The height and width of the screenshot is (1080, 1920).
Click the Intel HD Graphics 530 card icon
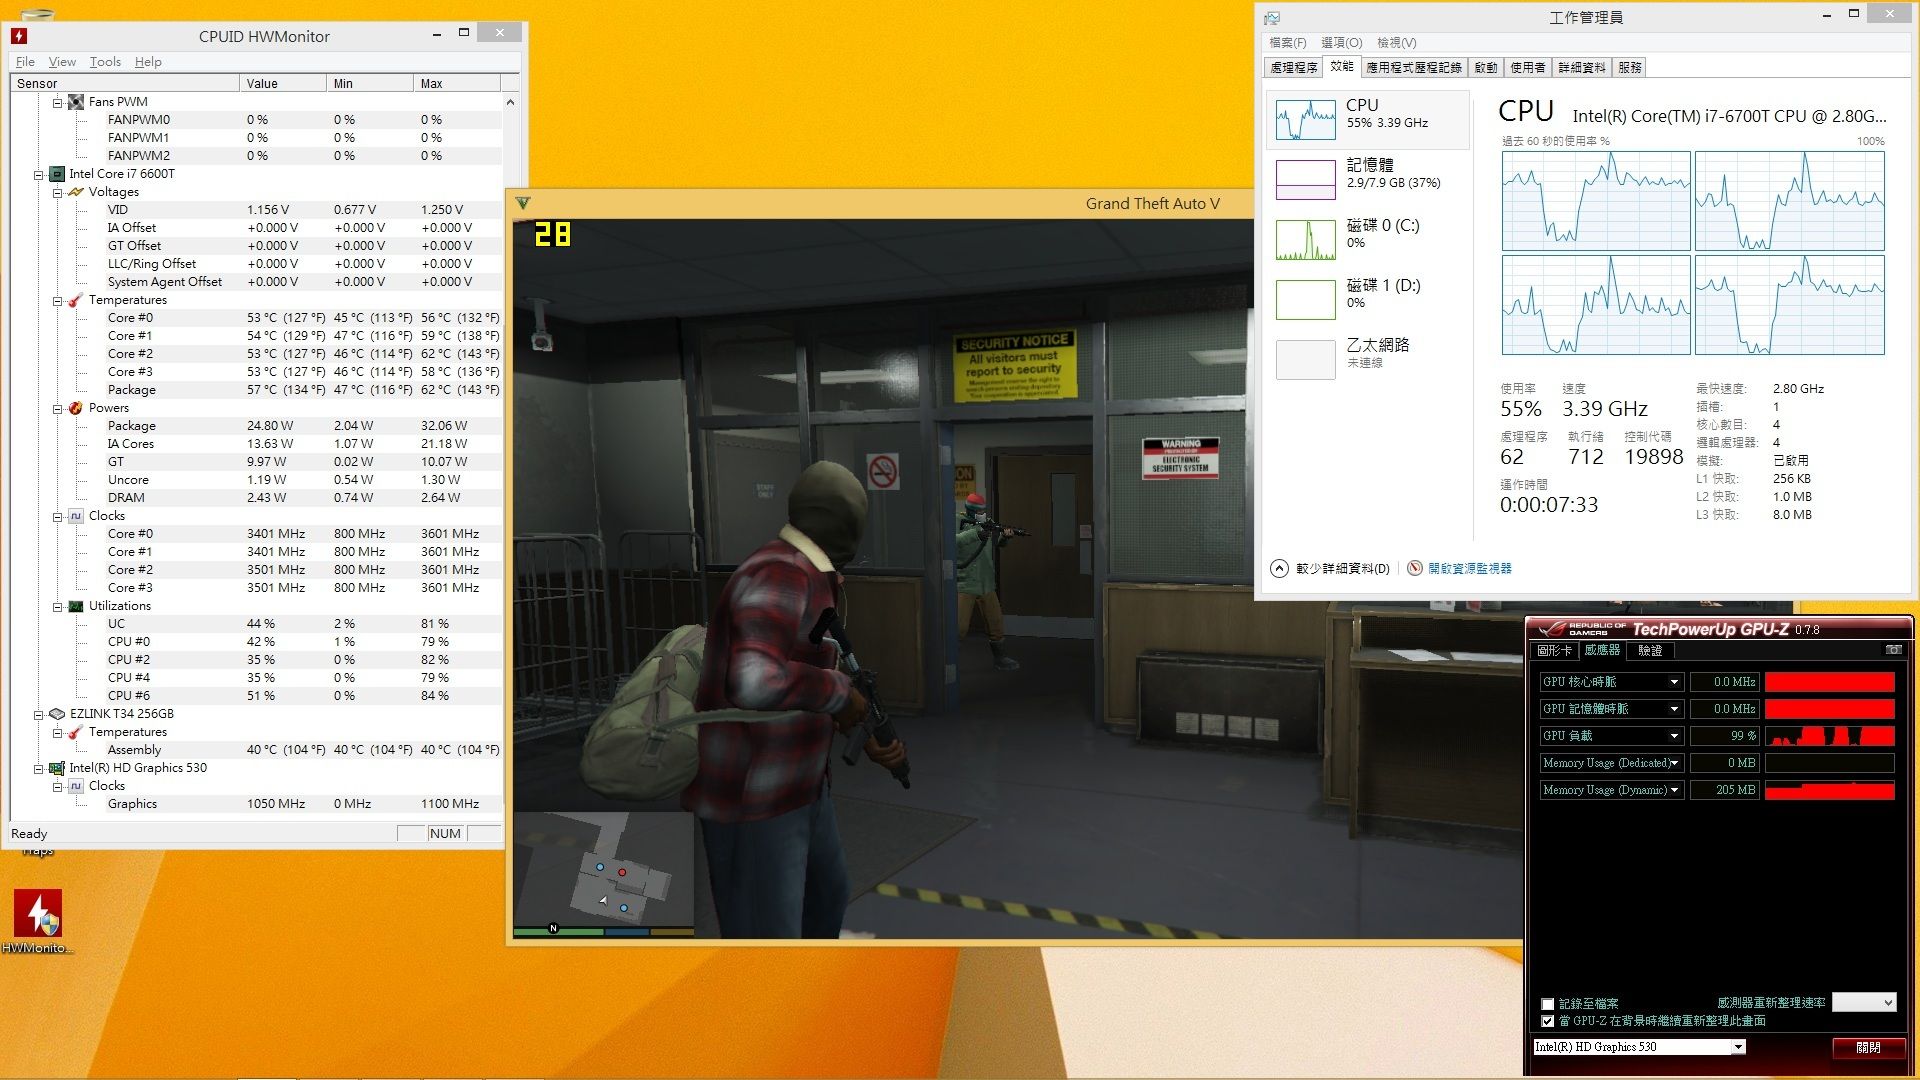[x=57, y=768]
